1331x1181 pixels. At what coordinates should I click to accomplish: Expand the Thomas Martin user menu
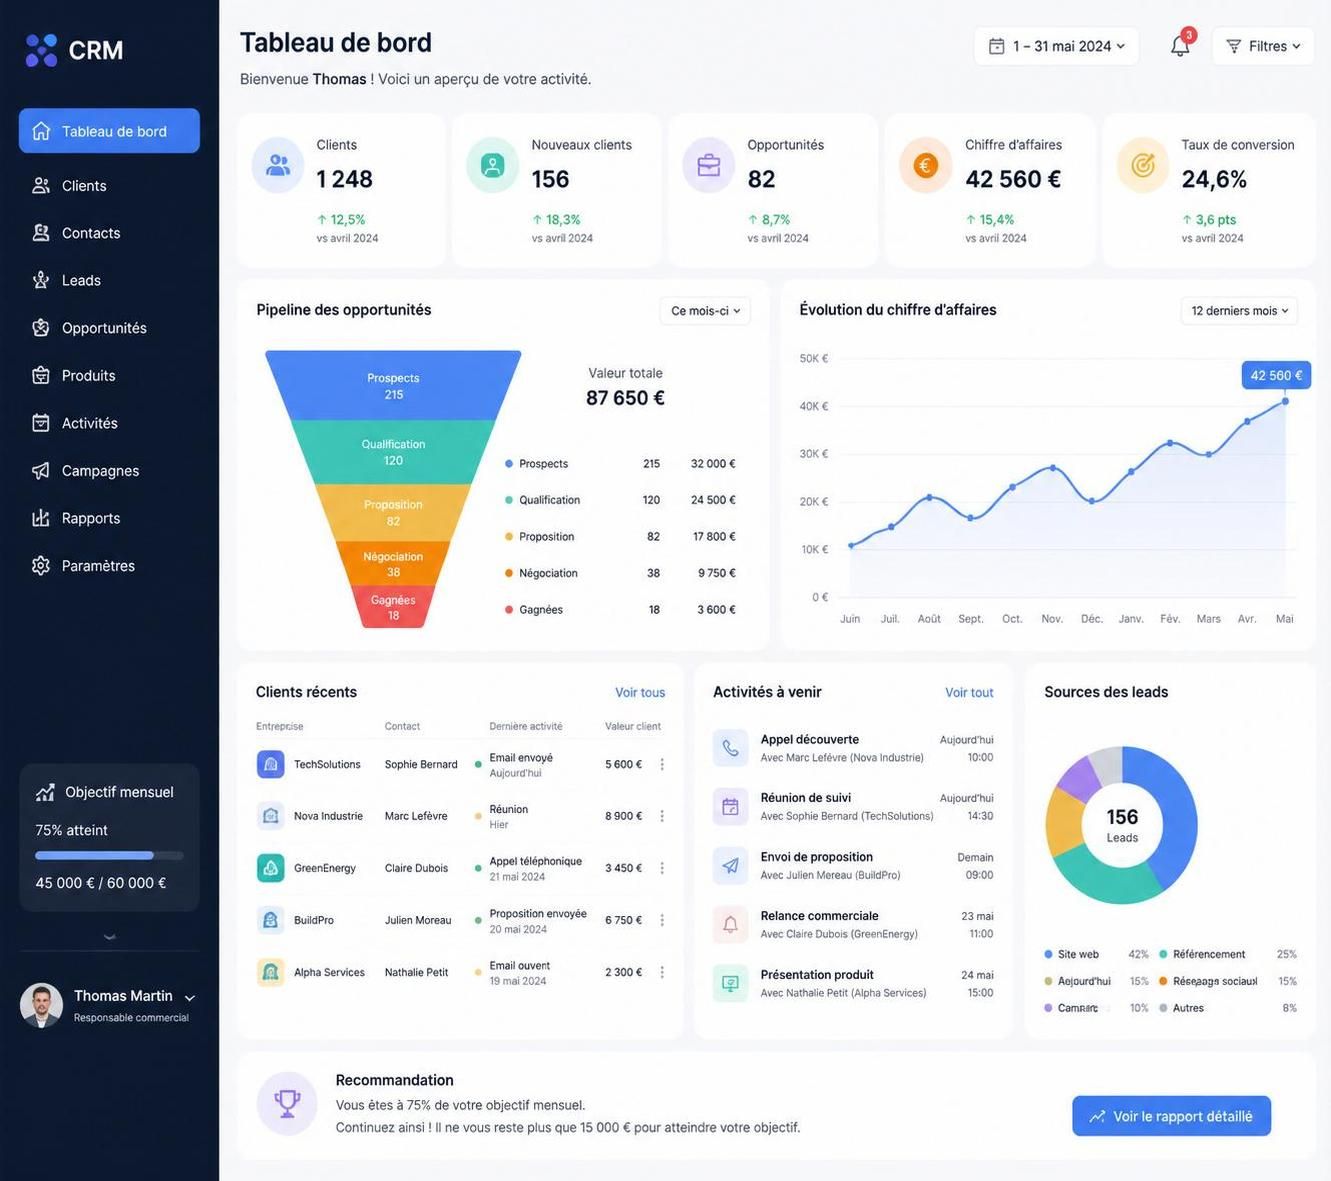190,998
